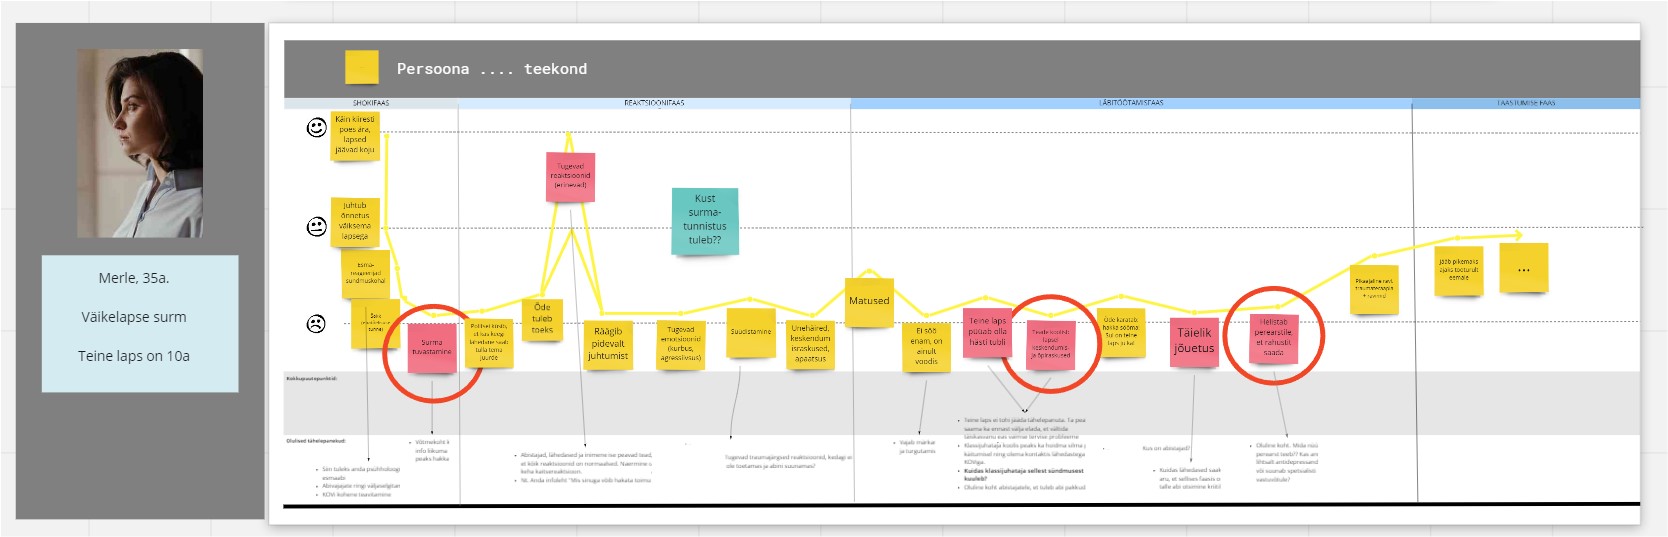This screenshot has width=1668, height=537.
Task: Click the yellow 'Matused' sticky note
Action: (869, 301)
